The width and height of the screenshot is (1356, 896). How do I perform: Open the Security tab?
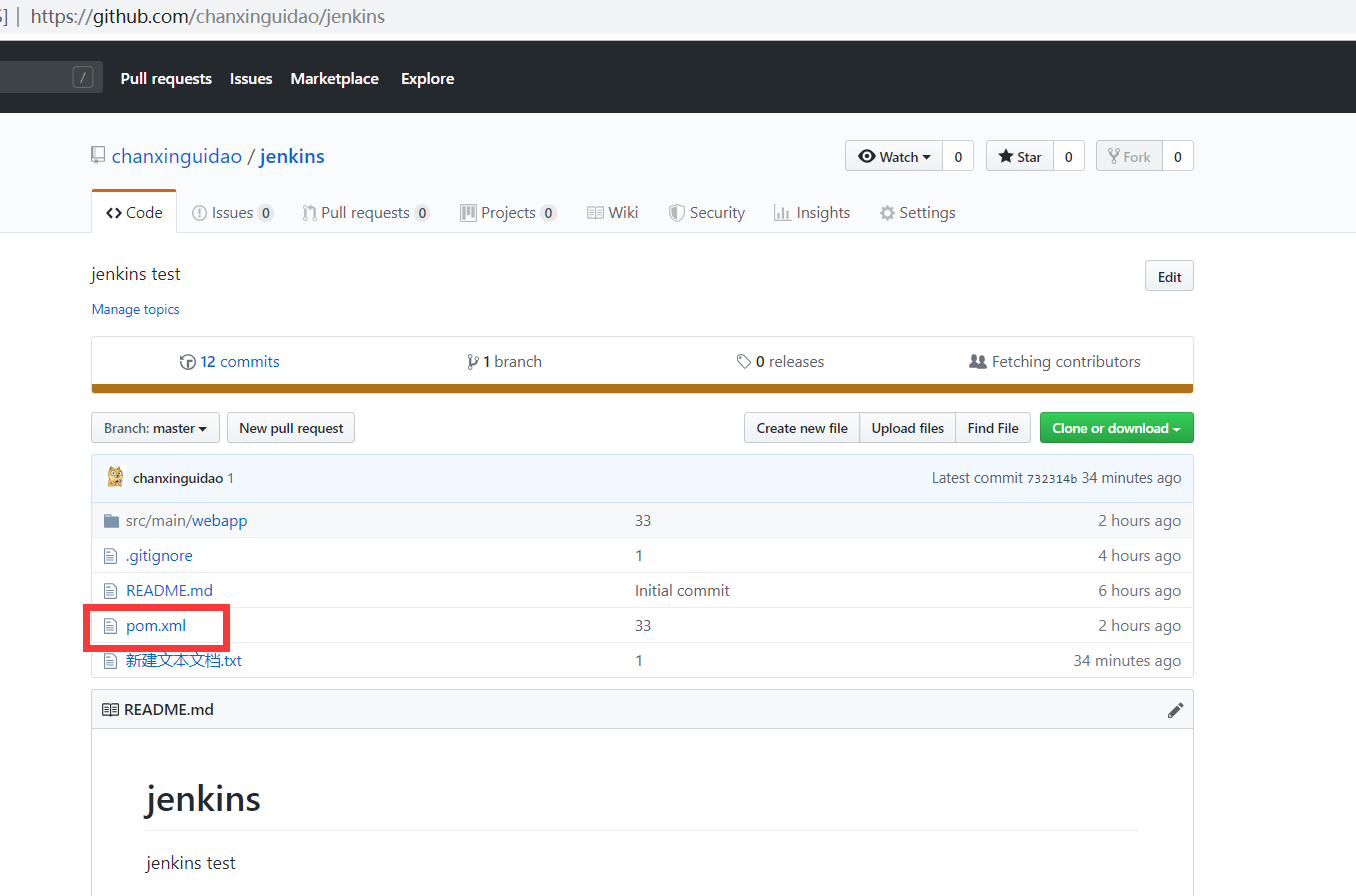(x=707, y=212)
